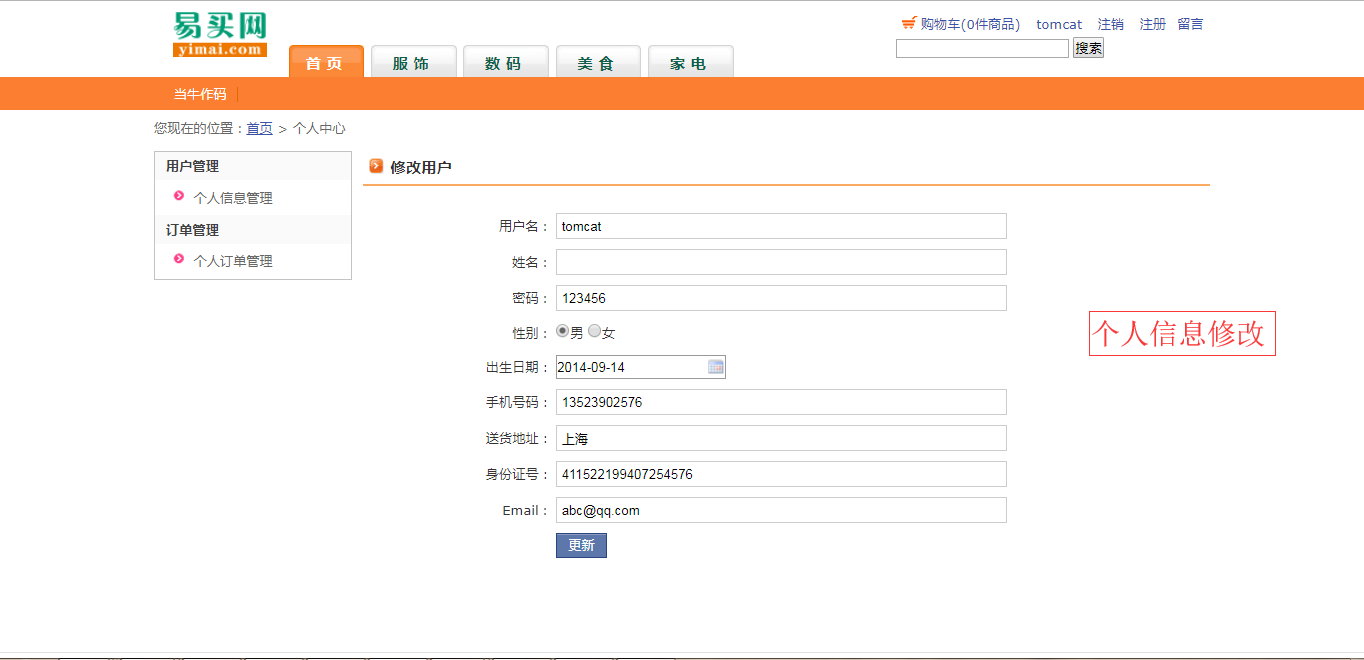Click the yimai.com site logo
1364x660 pixels.
coord(220,34)
